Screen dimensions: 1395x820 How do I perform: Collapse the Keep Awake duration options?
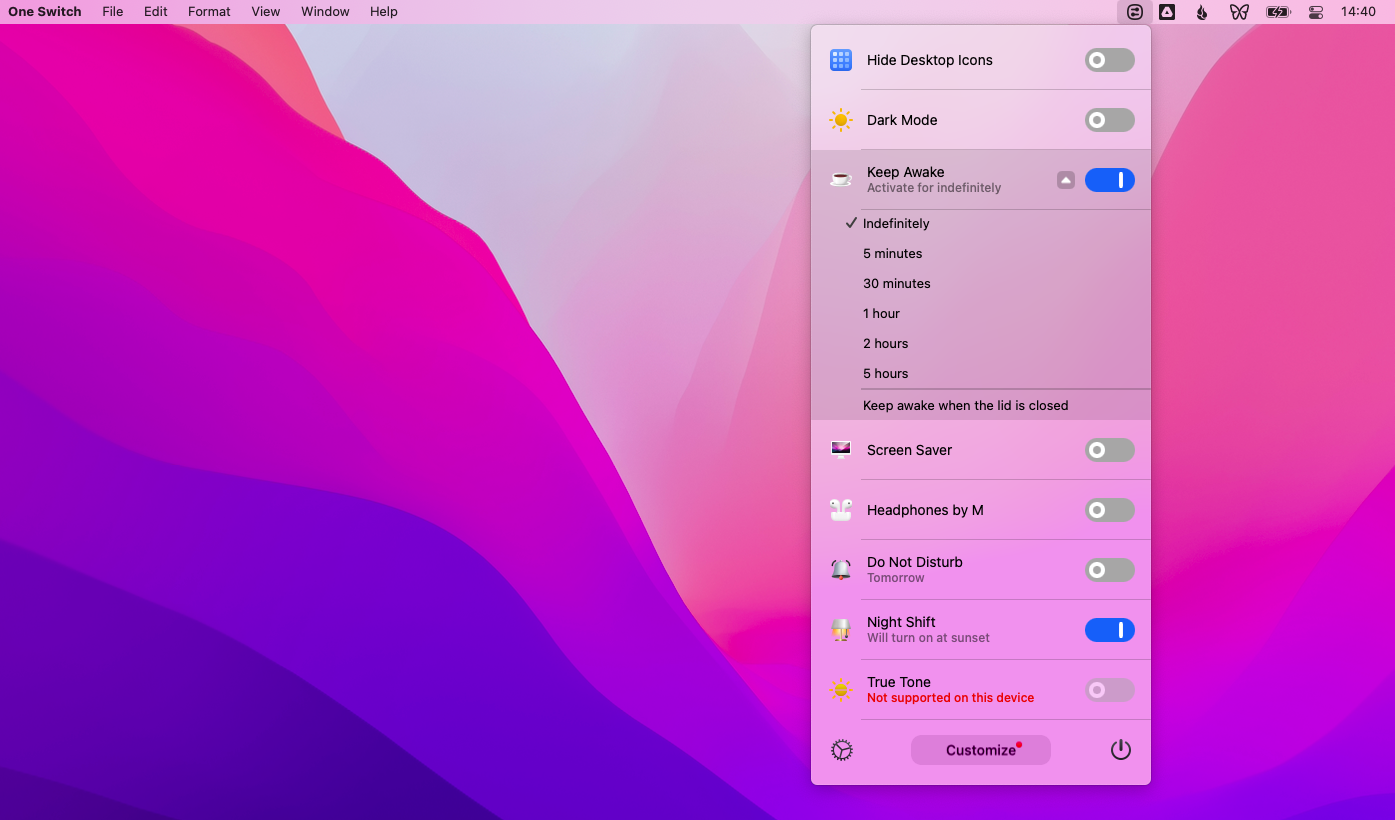pos(1066,180)
